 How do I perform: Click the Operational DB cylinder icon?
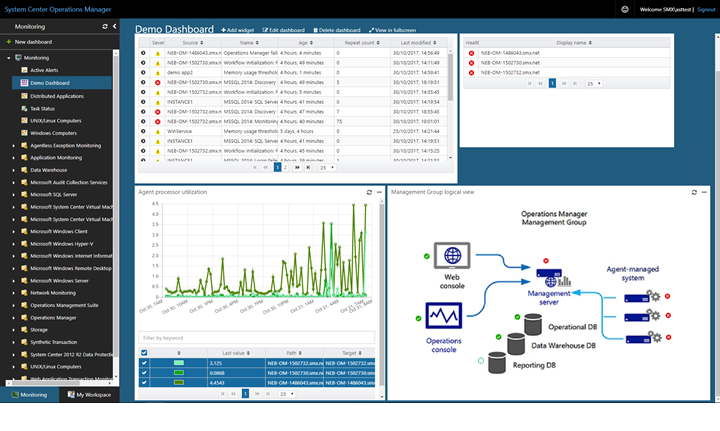[533, 325]
